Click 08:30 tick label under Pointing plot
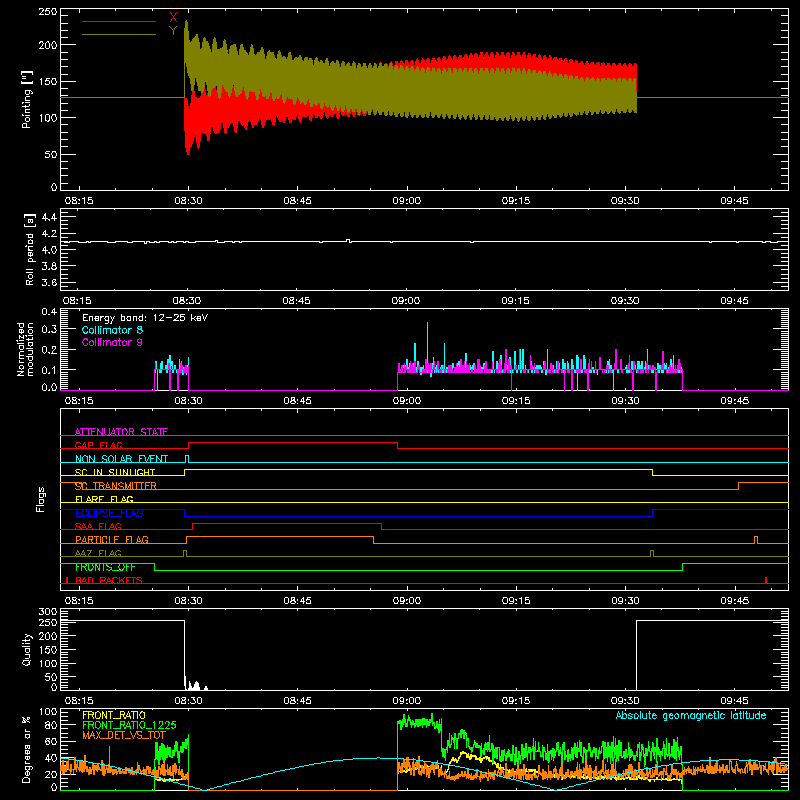This screenshot has height=800, width=800. [x=188, y=201]
